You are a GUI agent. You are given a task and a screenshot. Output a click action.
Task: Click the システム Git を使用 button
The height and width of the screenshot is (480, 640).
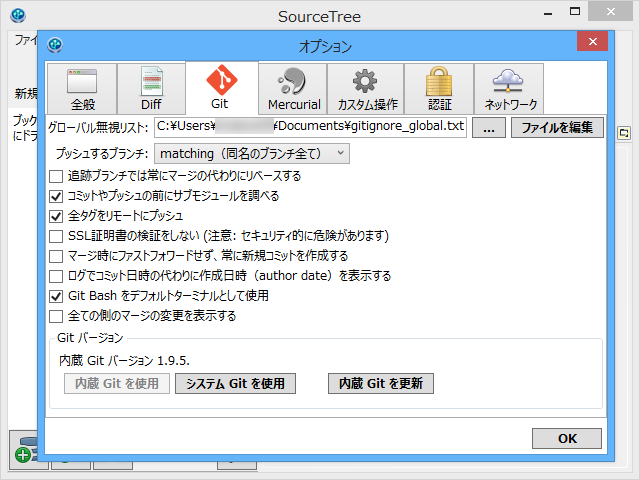[x=236, y=384]
